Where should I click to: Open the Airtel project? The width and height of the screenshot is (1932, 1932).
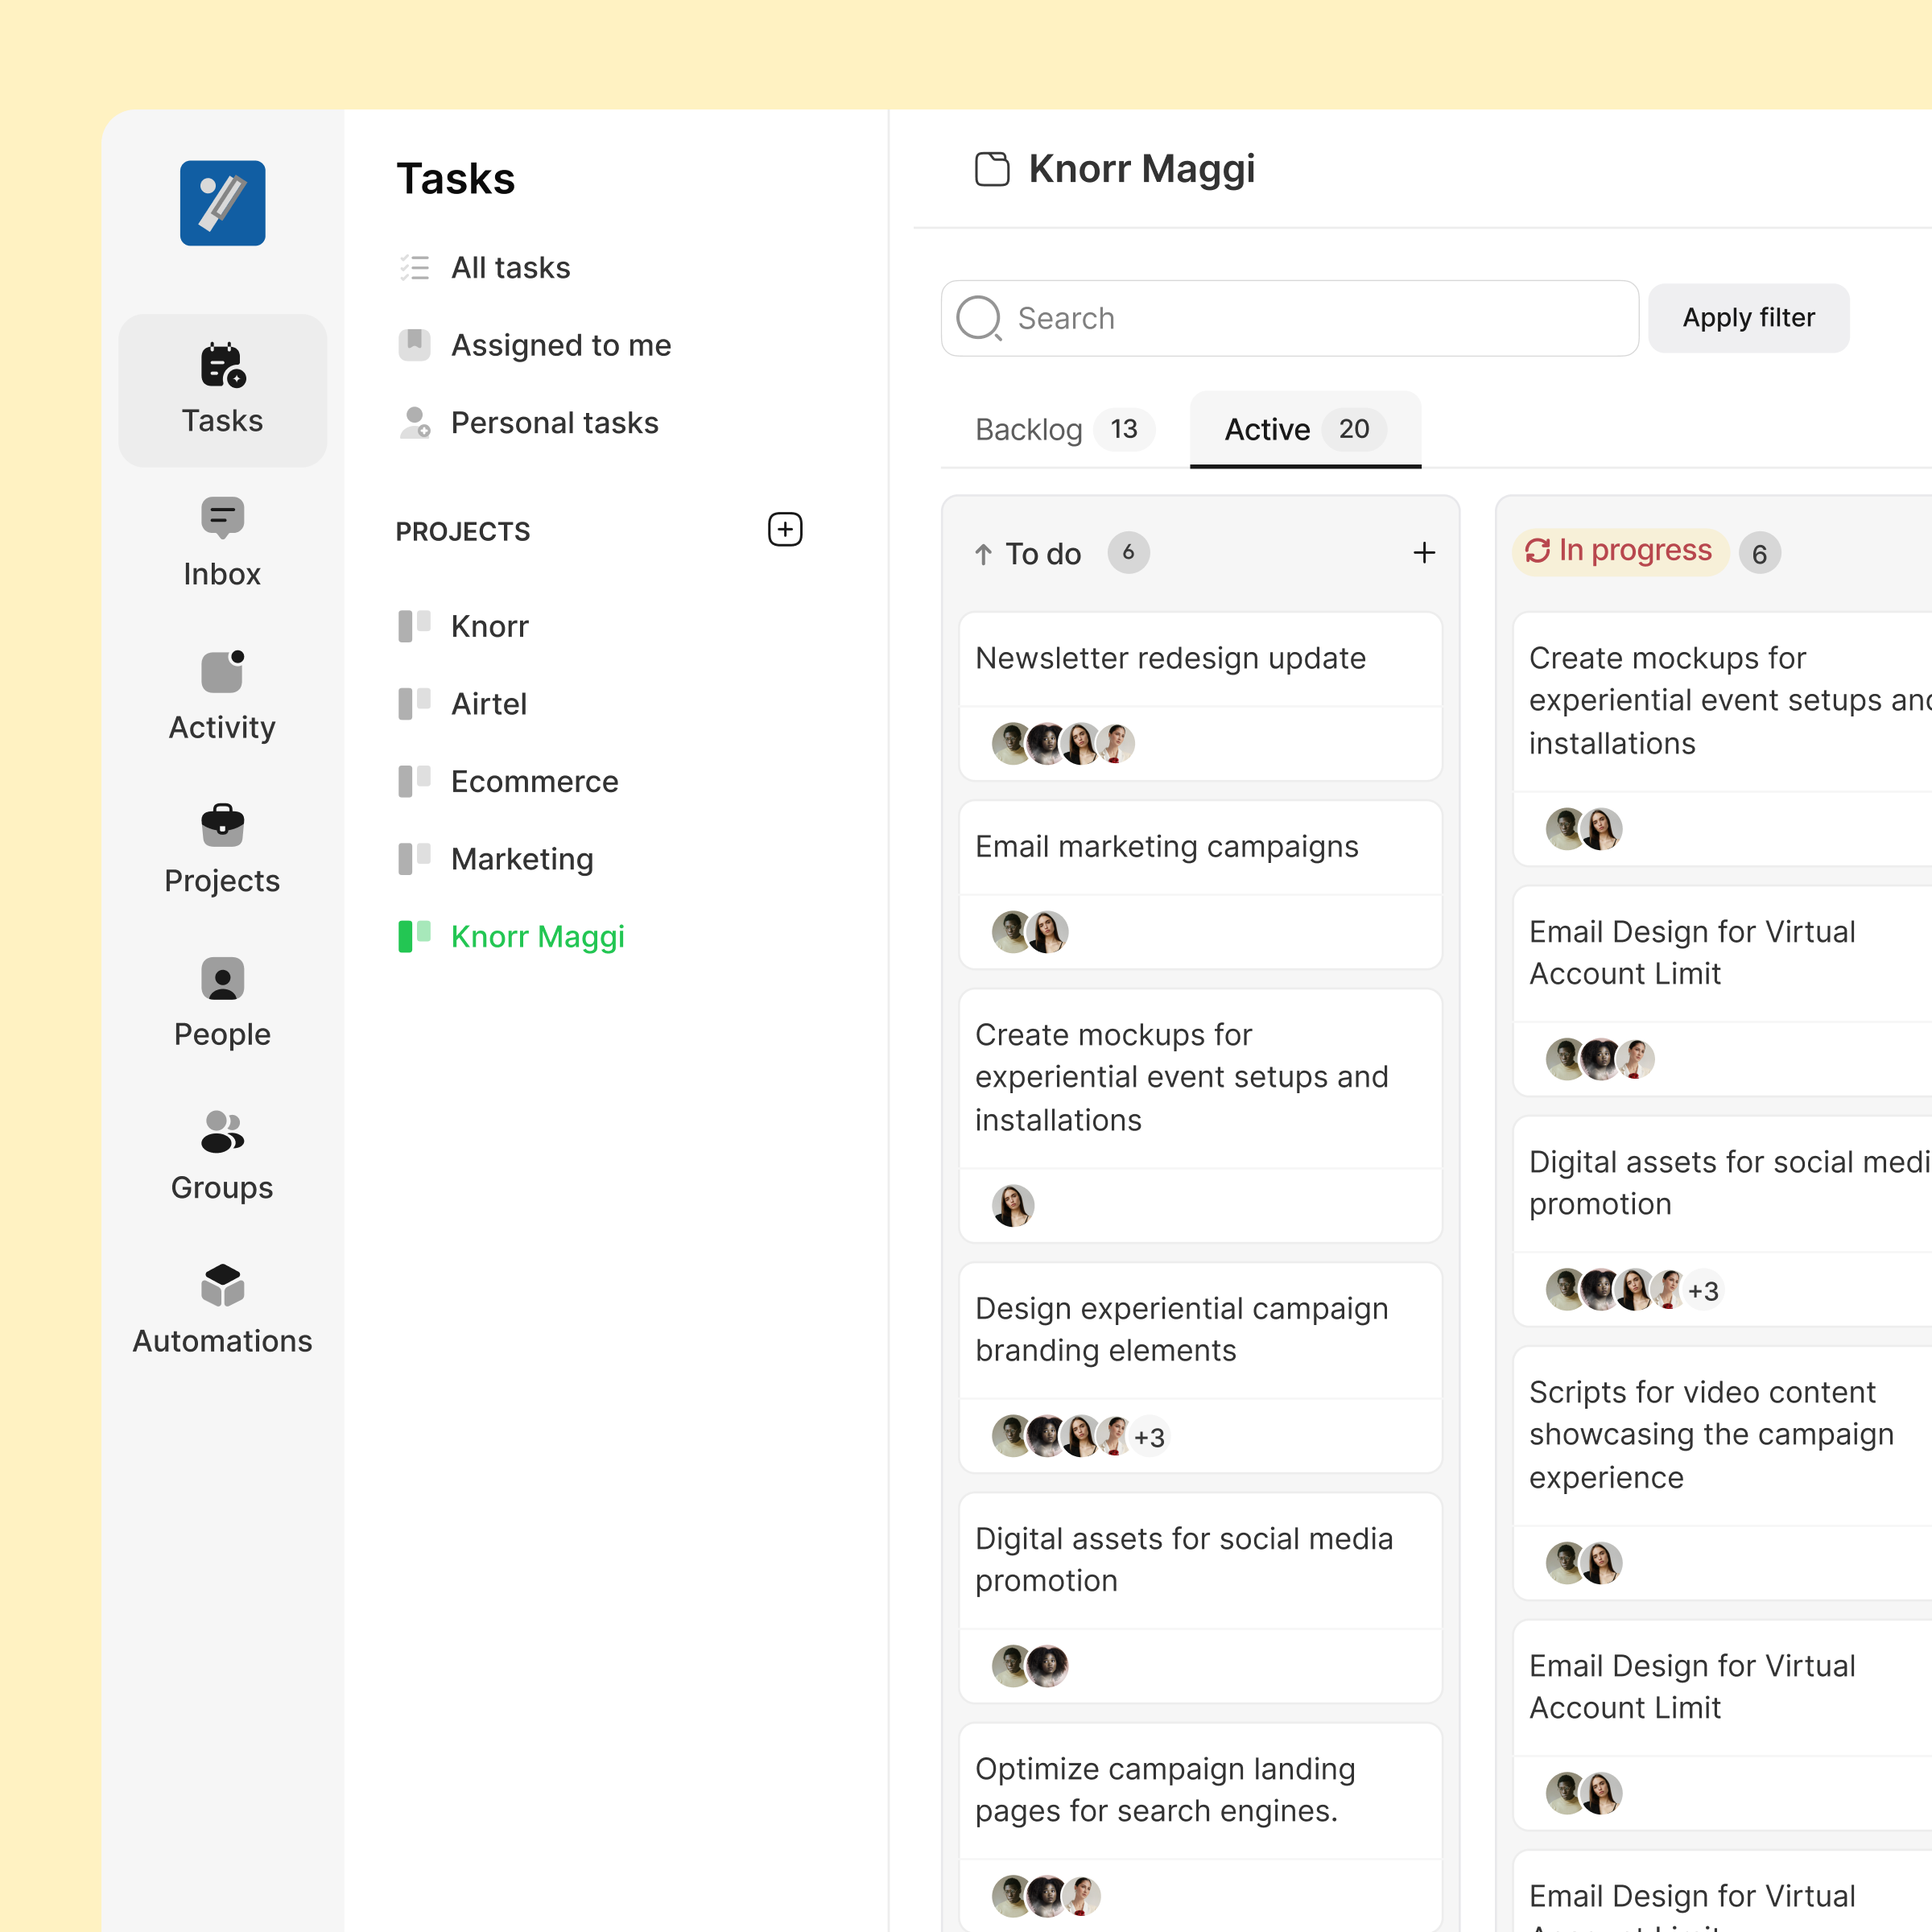pos(488,704)
